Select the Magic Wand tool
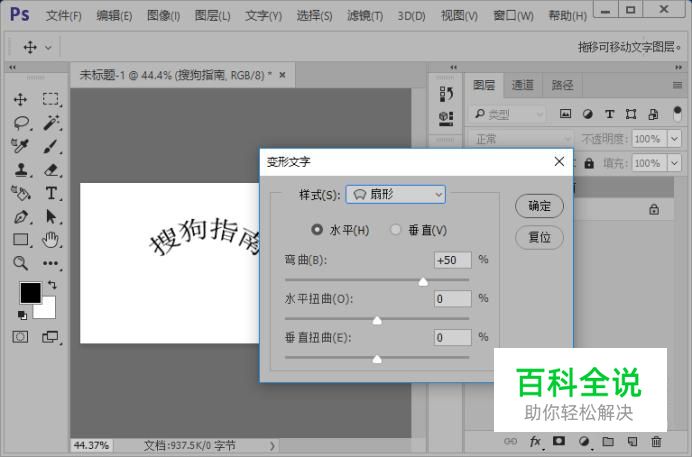 tap(51, 123)
